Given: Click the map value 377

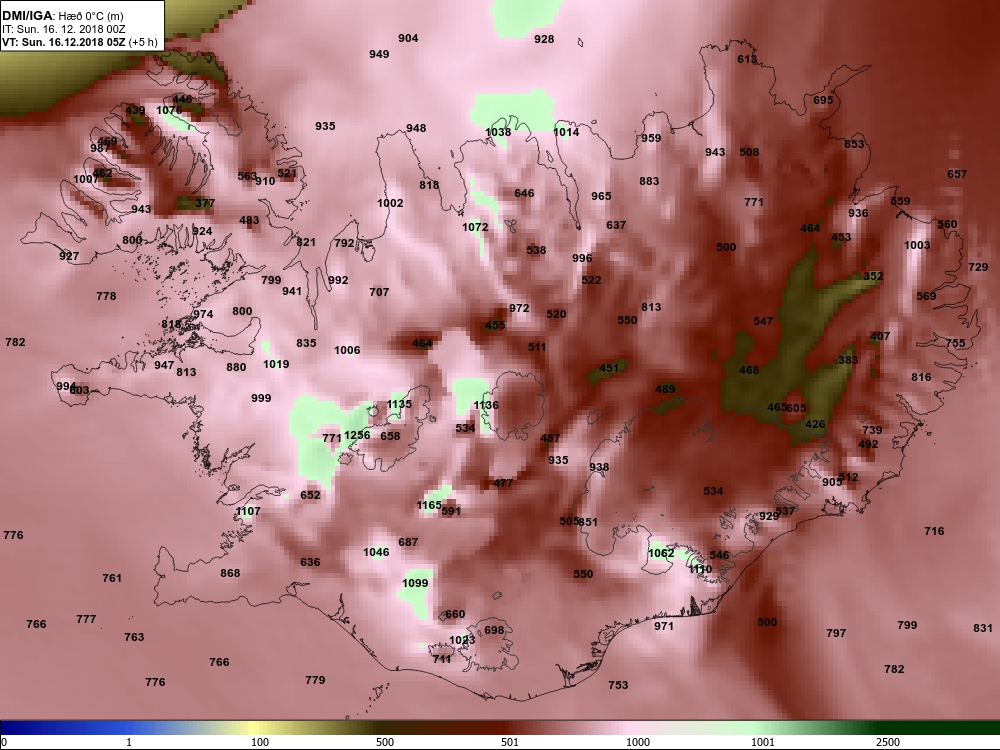Looking at the screenshot, I should click(205, 203).
